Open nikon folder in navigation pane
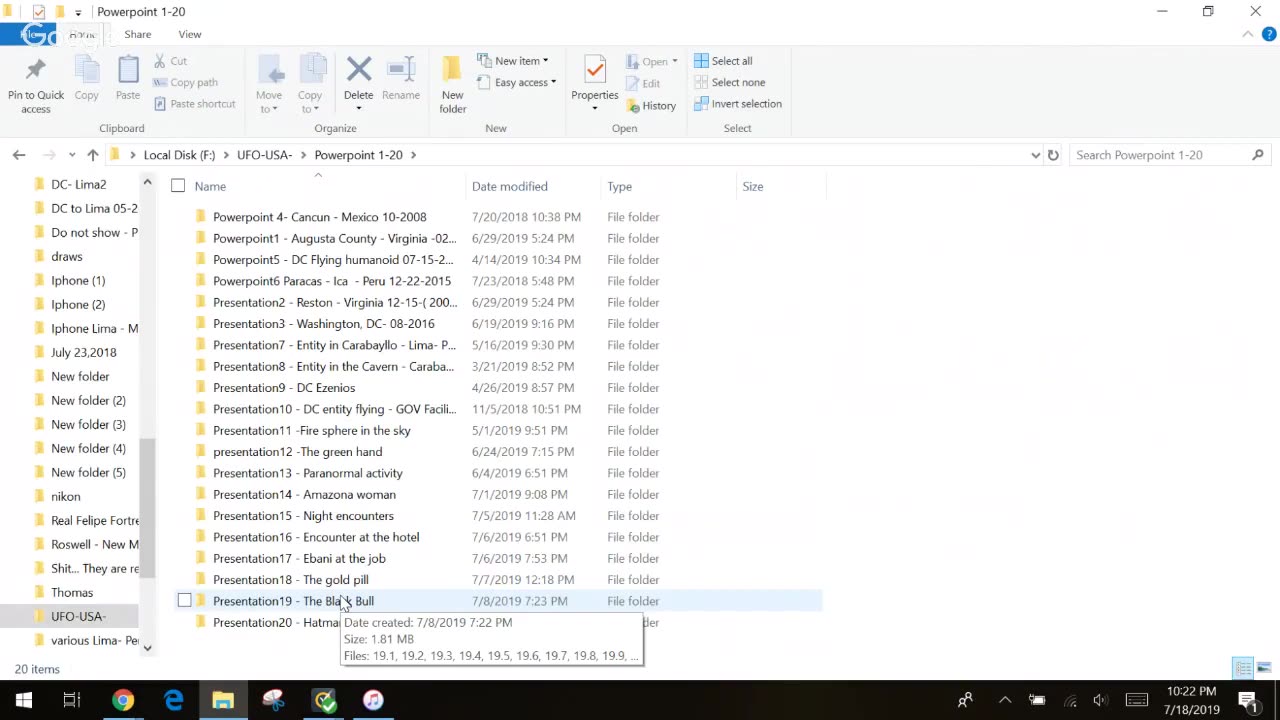1280x720 pixels. tap(65, 496)
